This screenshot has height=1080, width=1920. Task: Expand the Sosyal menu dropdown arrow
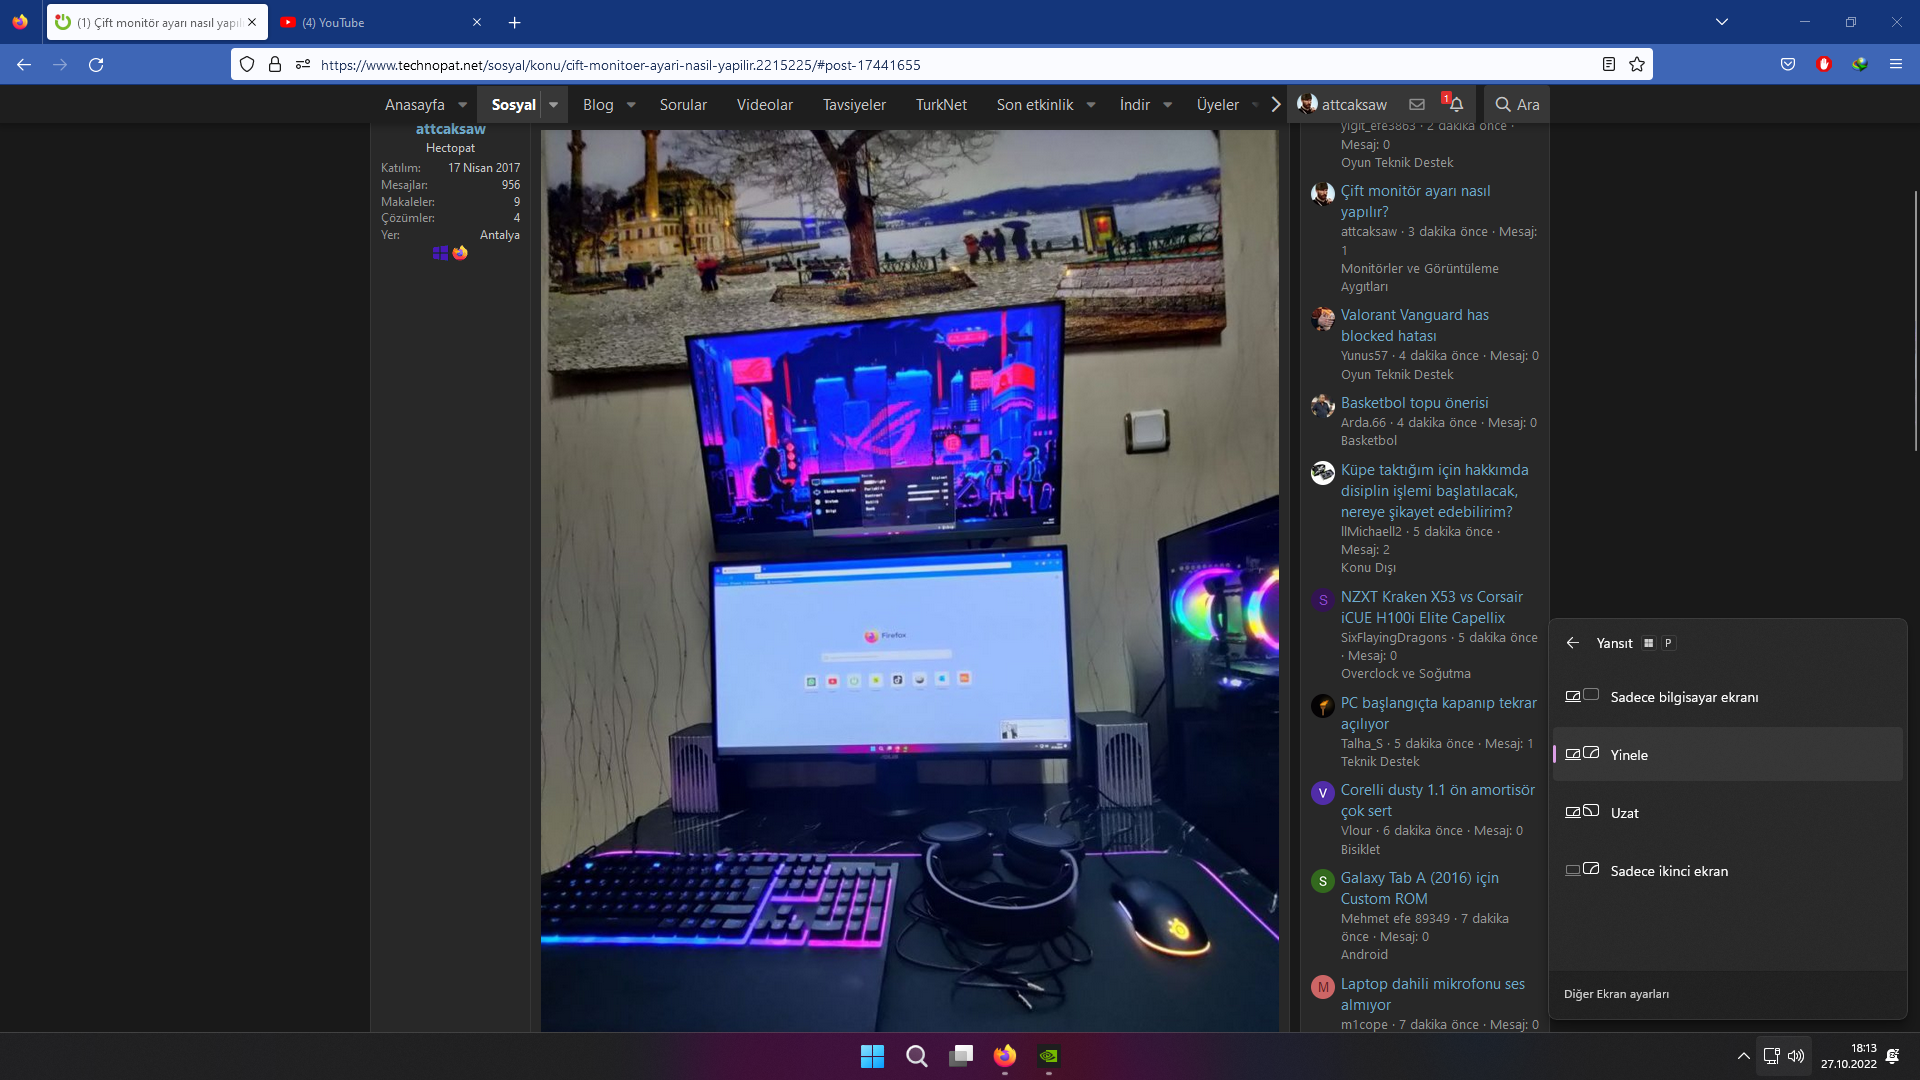click(553, 105)
